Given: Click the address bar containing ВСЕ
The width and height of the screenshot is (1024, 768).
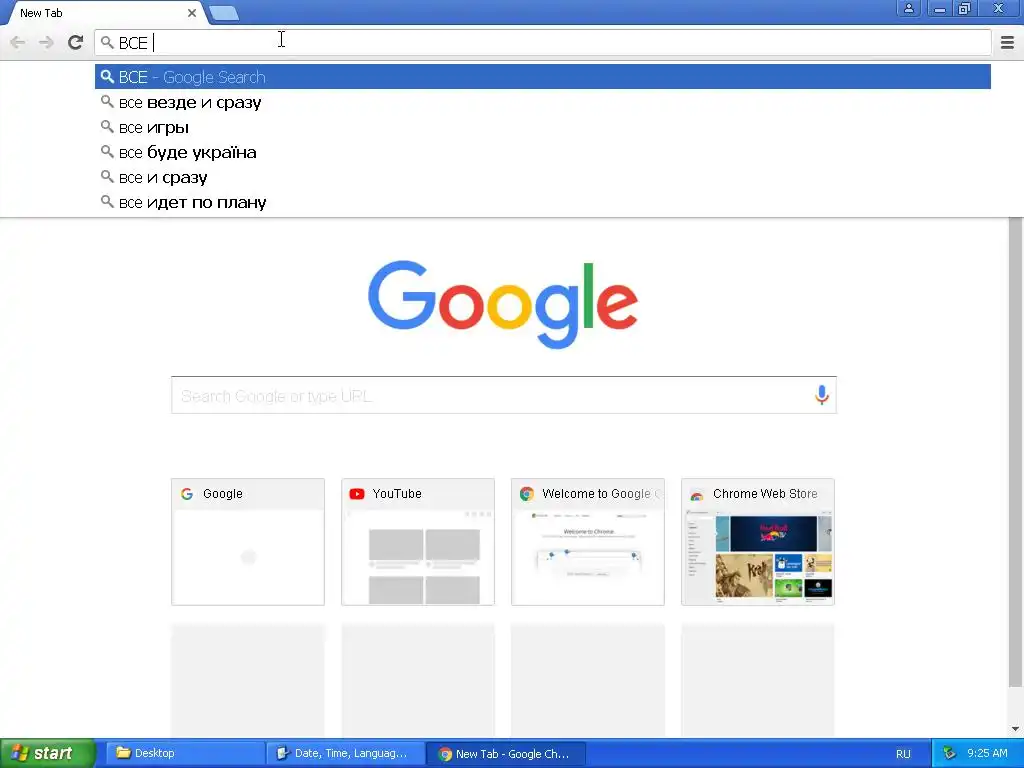Looking at the screenshot, I should pos(542,42).
